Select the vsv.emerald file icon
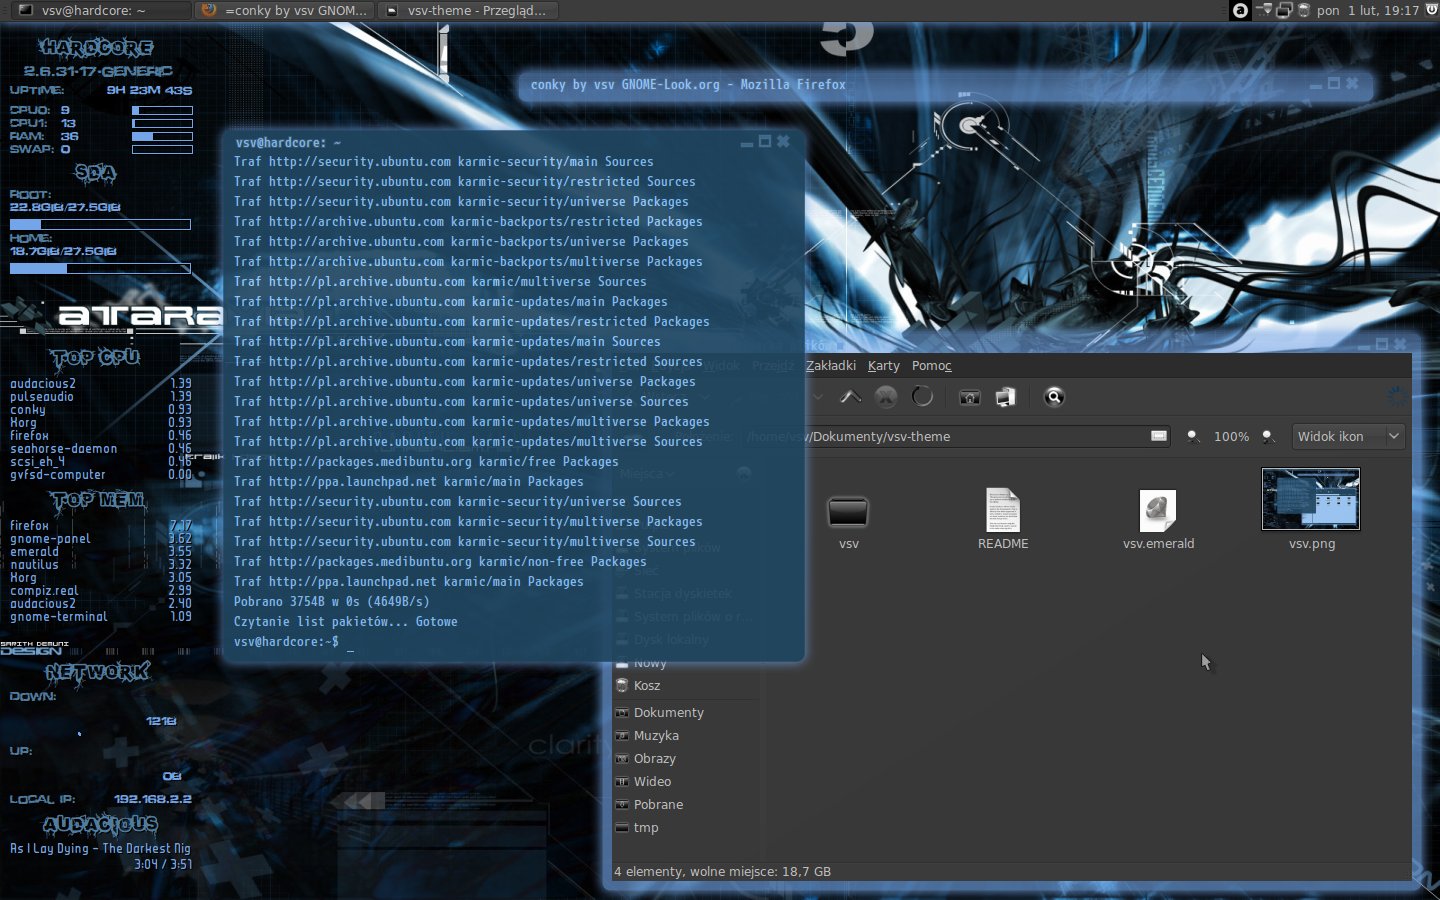This screenshot has height=900, width=1440. point(1158,511)
